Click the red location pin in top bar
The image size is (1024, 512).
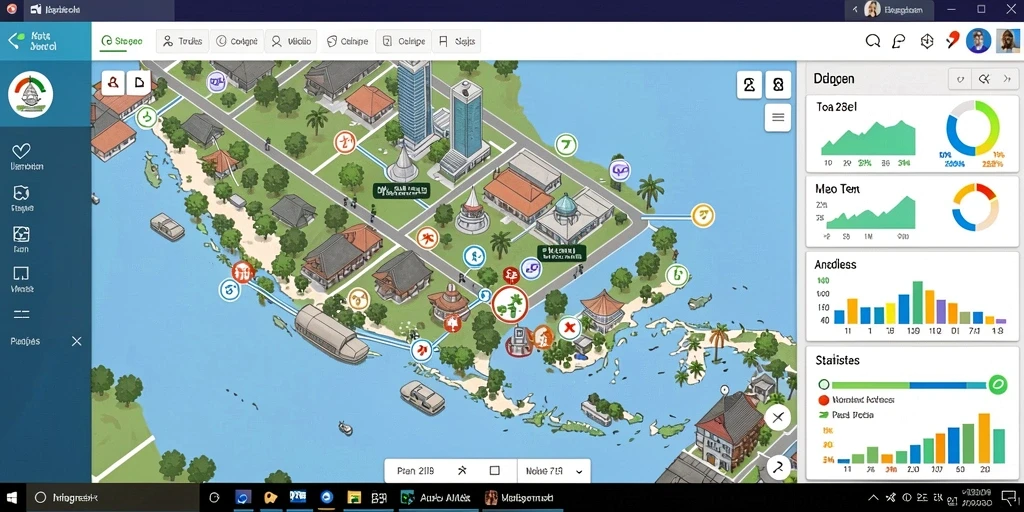pos(953,40)
